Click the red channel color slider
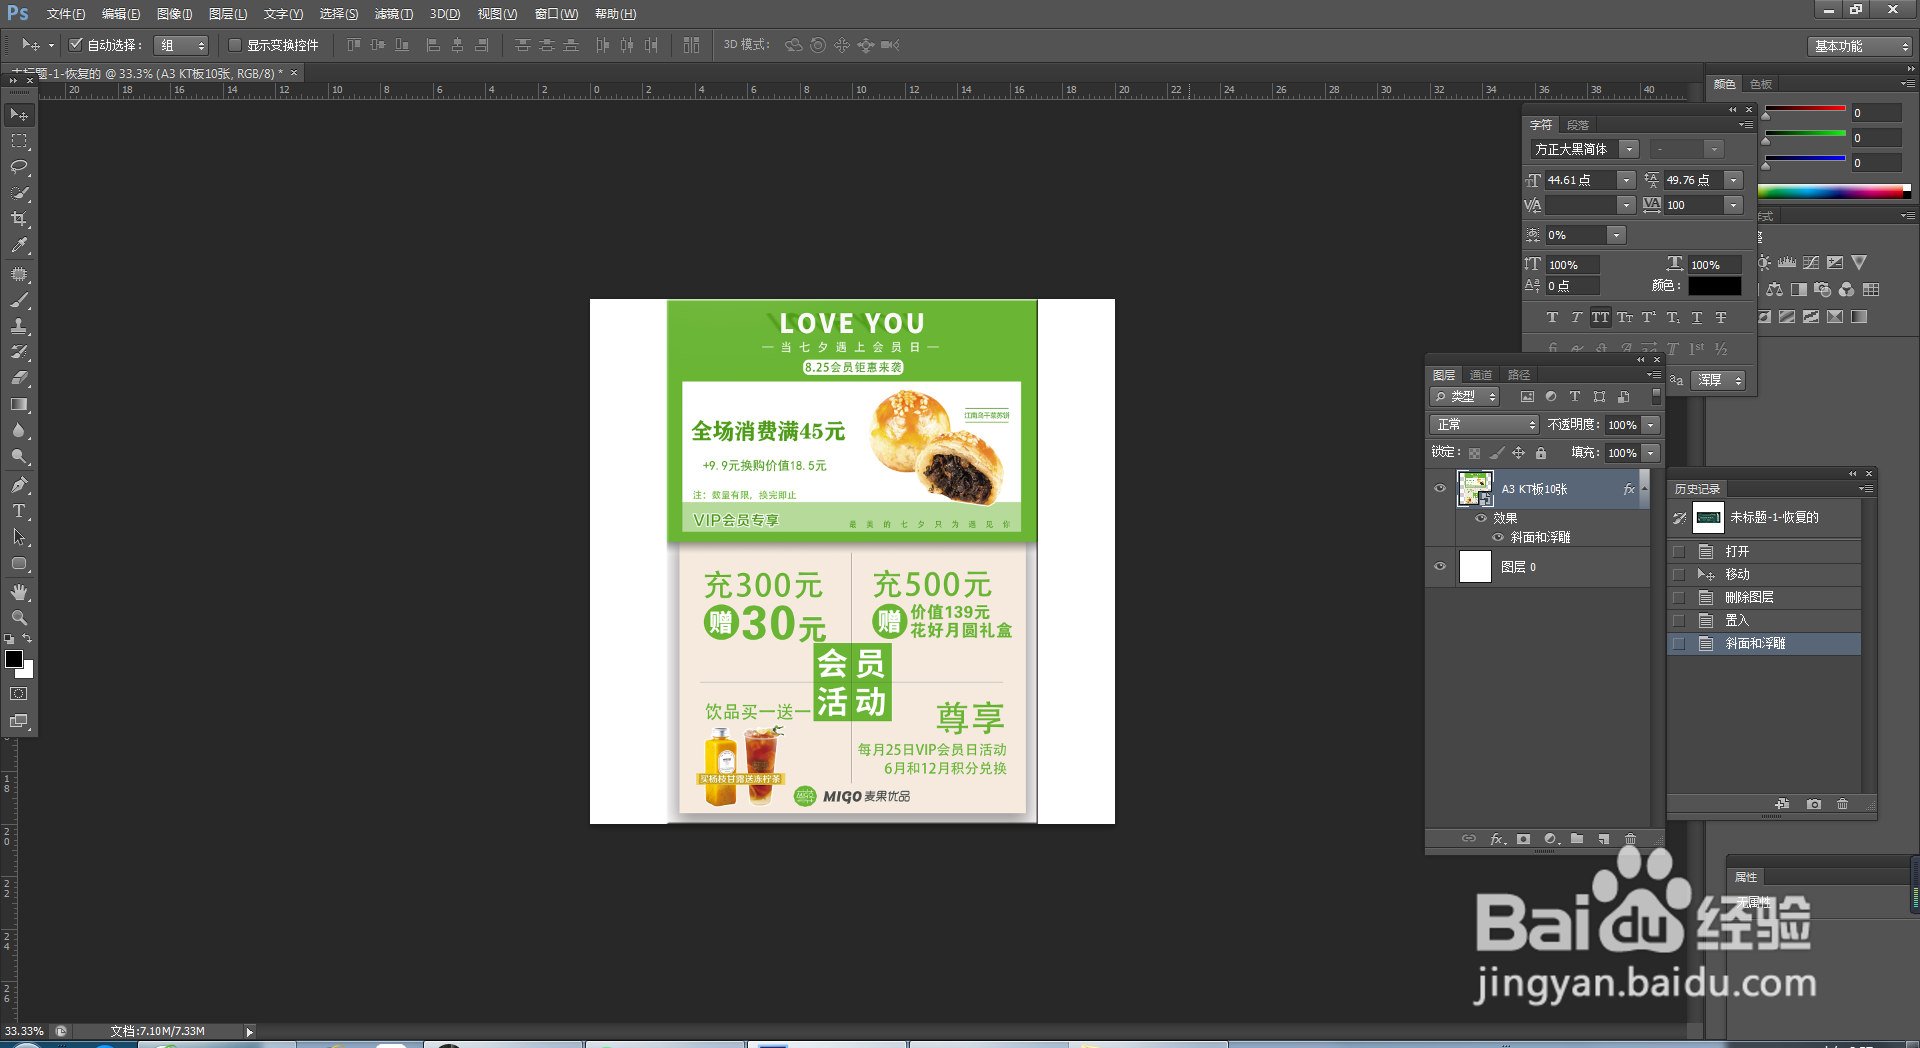The image size is (1920, 1048). coord(1805,108)
